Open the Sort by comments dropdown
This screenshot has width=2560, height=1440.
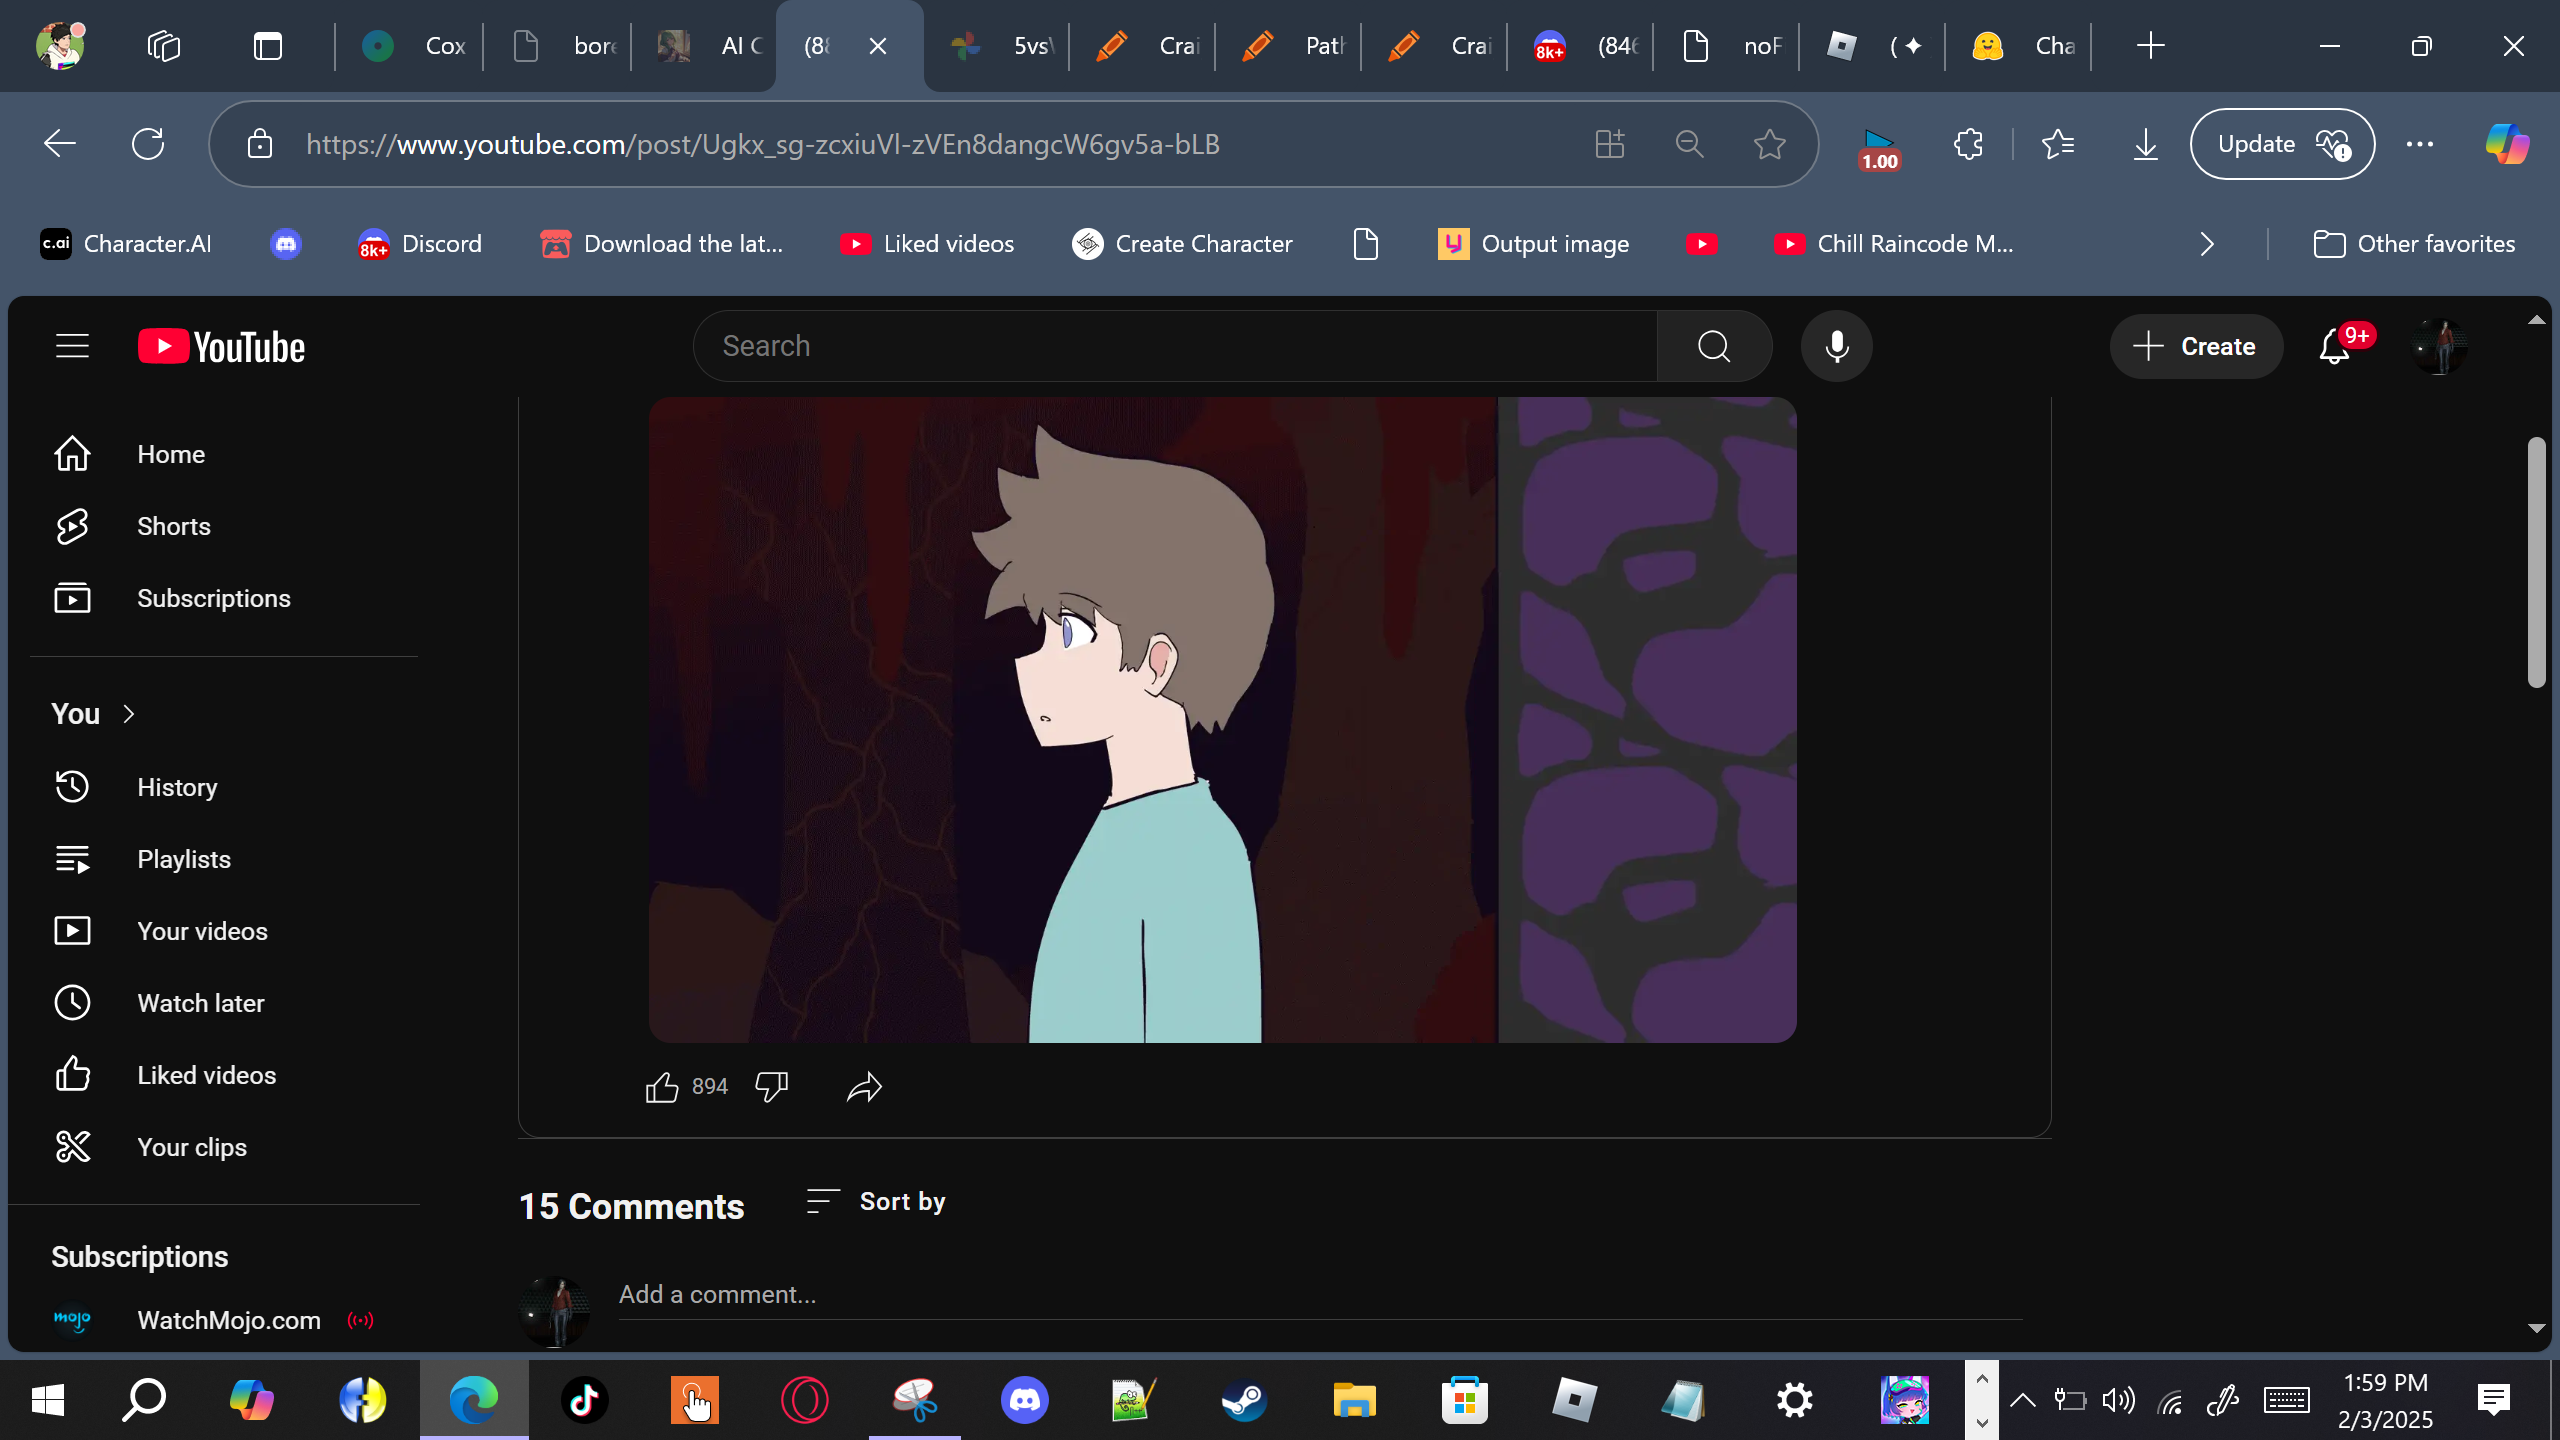point(876,1201)
